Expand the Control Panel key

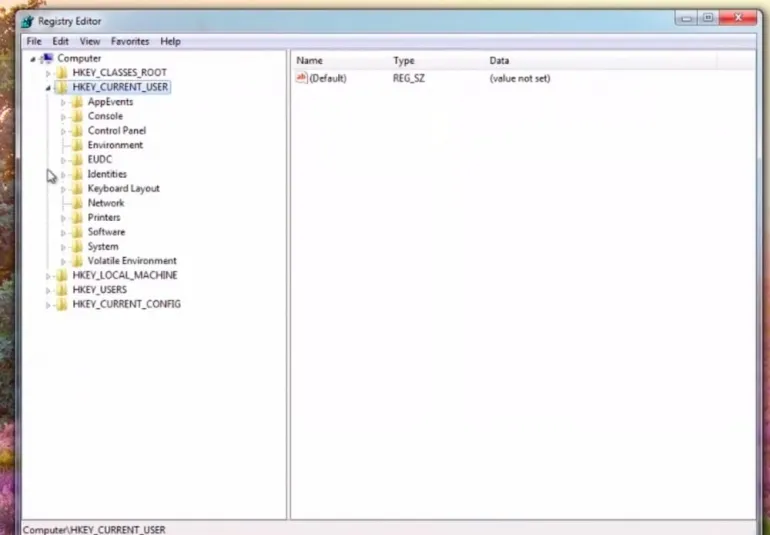(63, 132)
